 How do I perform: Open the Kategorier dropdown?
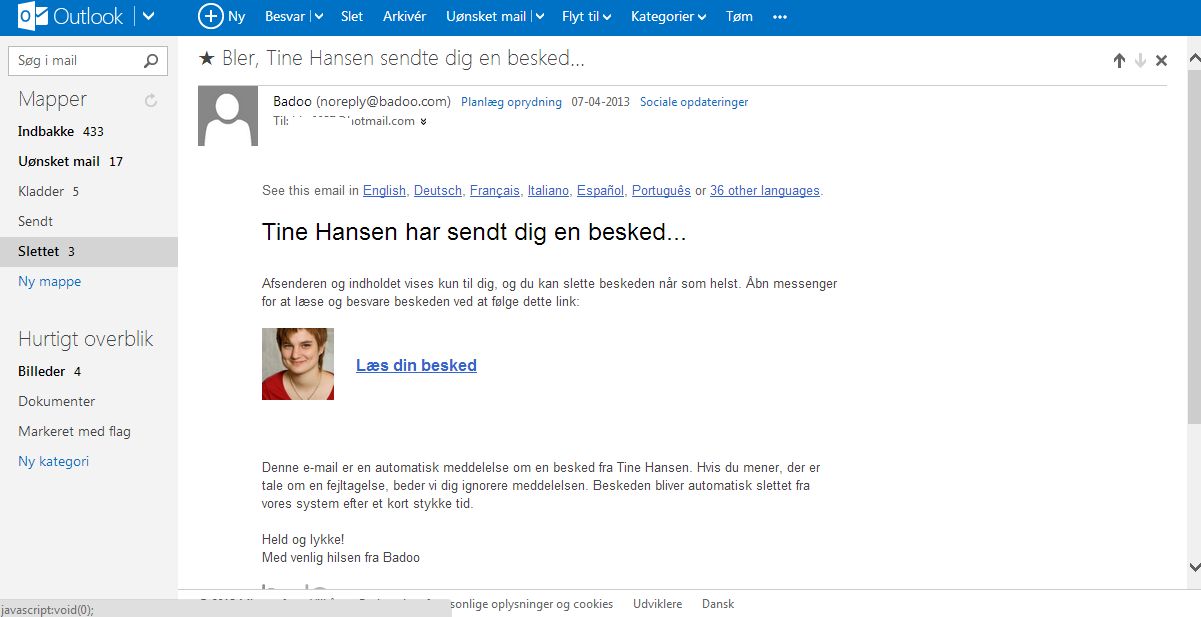[669, 16]
